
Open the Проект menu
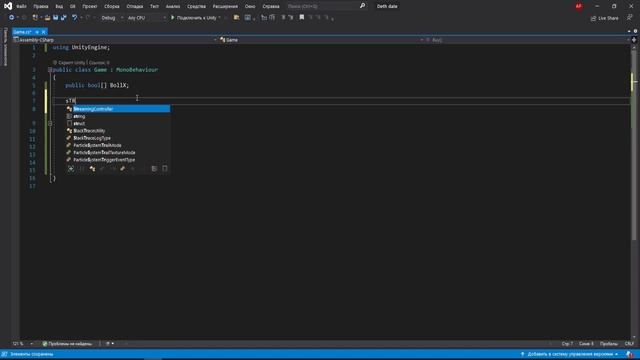point(90,7)
